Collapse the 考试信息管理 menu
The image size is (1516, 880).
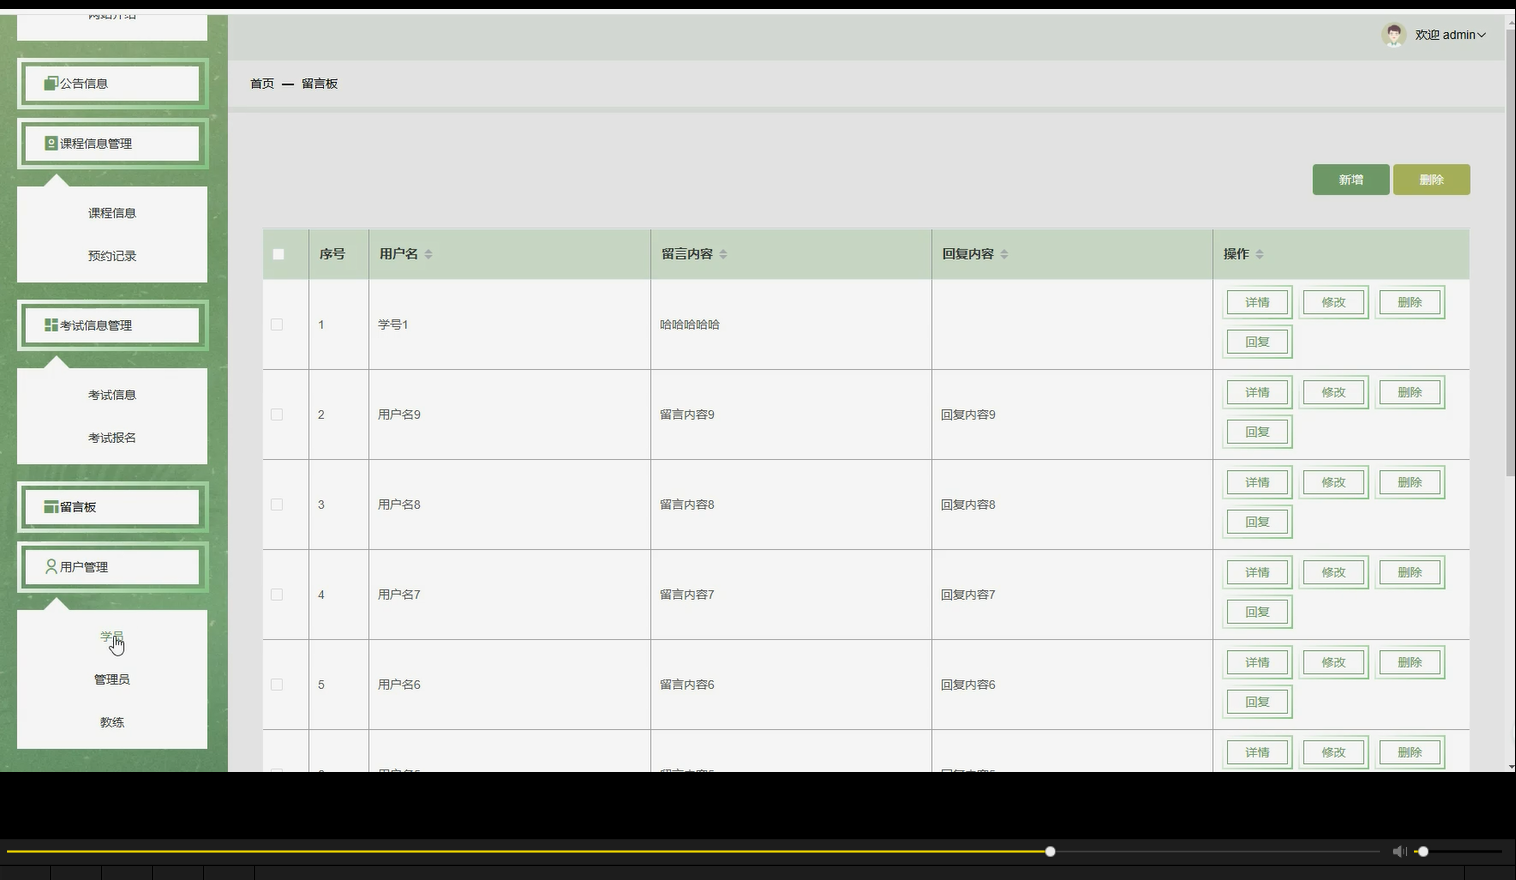(x=112, y=325)
